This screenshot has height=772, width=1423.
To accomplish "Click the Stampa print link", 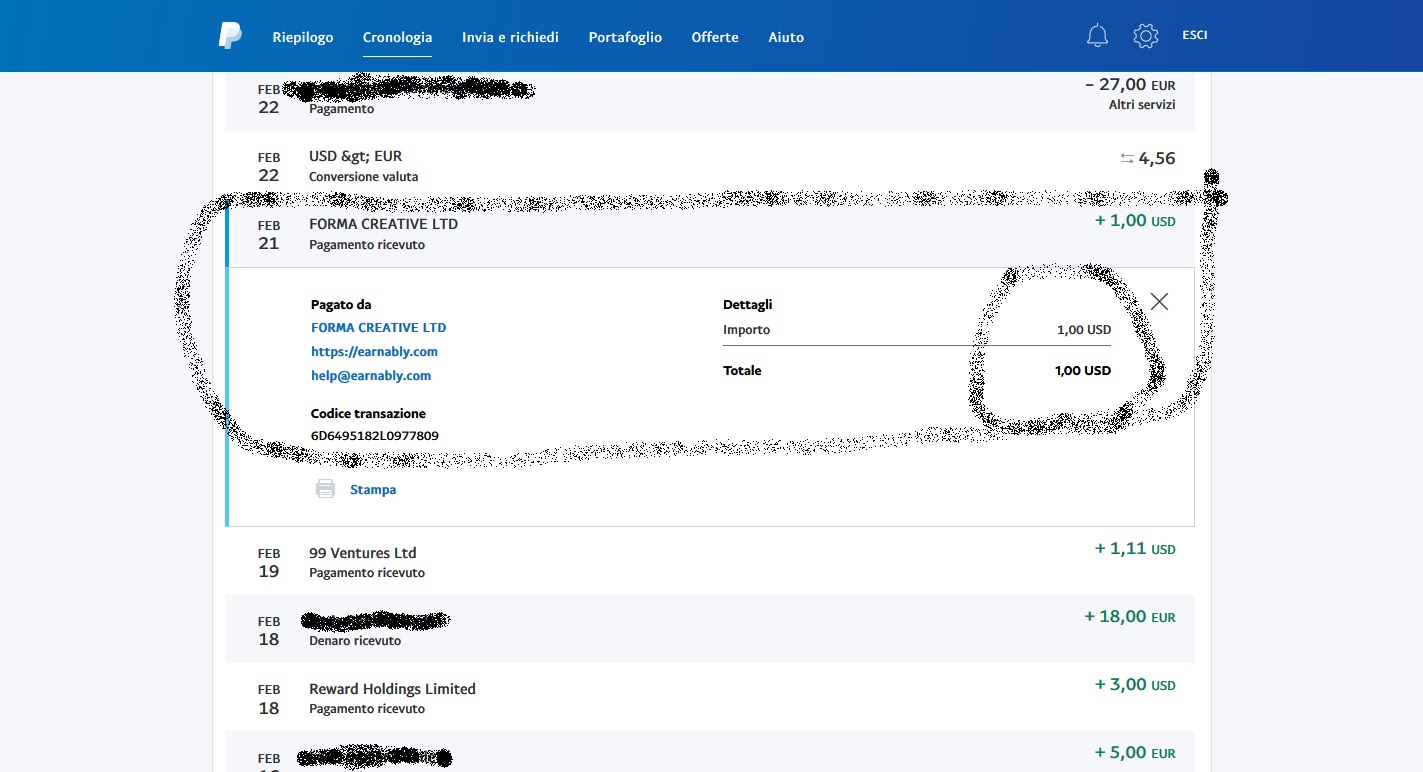I will 373,490.
